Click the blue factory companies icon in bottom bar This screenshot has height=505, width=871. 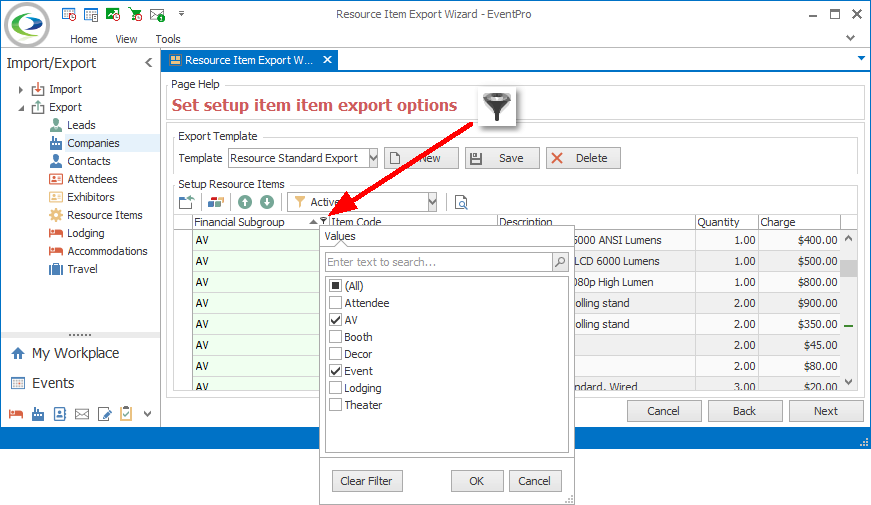38,414
